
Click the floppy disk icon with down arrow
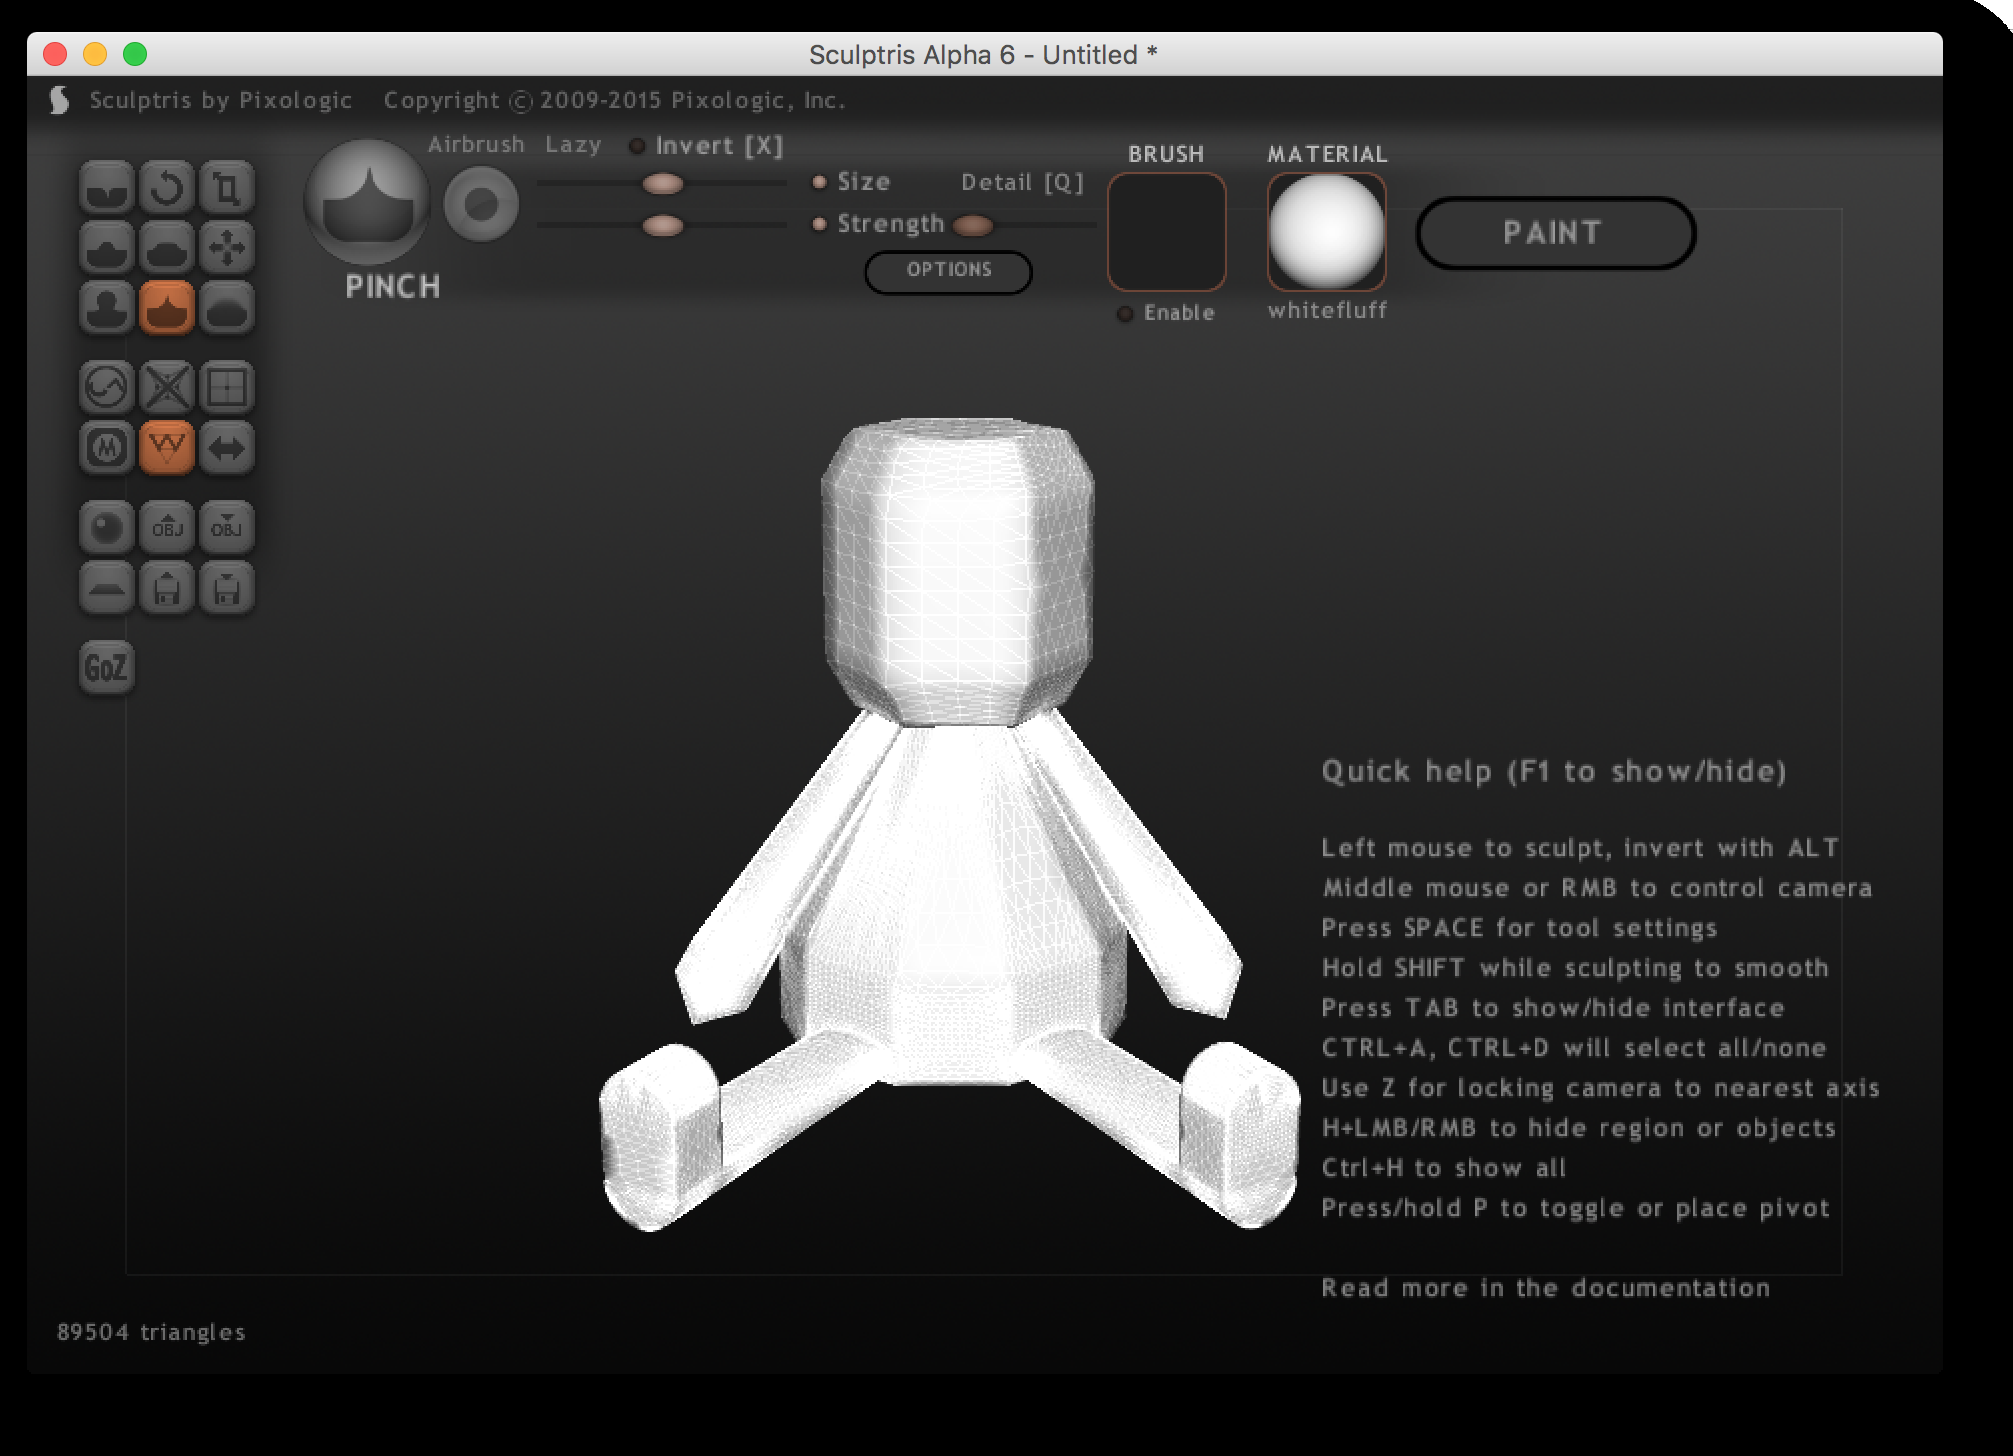(227, 587)
